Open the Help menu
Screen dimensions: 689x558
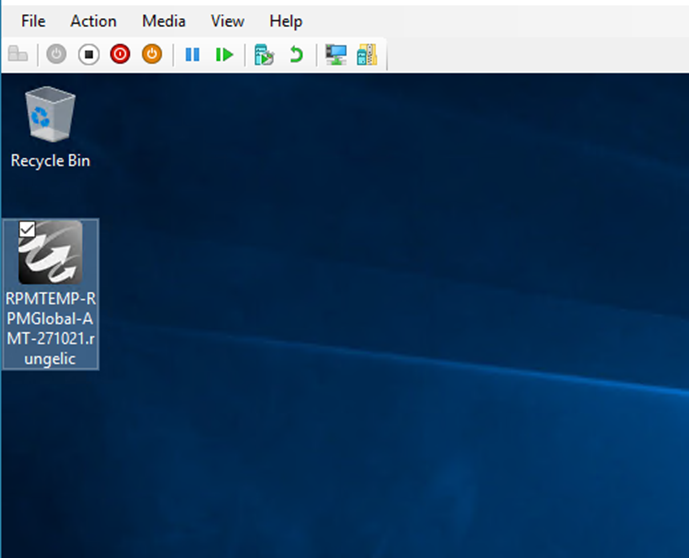pos(286,21)
